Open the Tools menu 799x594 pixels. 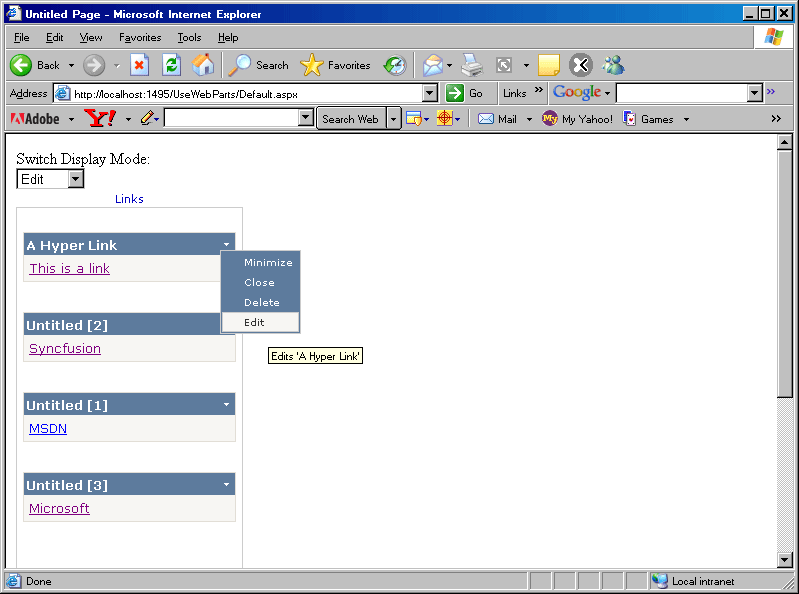click(x=189, y=37)
